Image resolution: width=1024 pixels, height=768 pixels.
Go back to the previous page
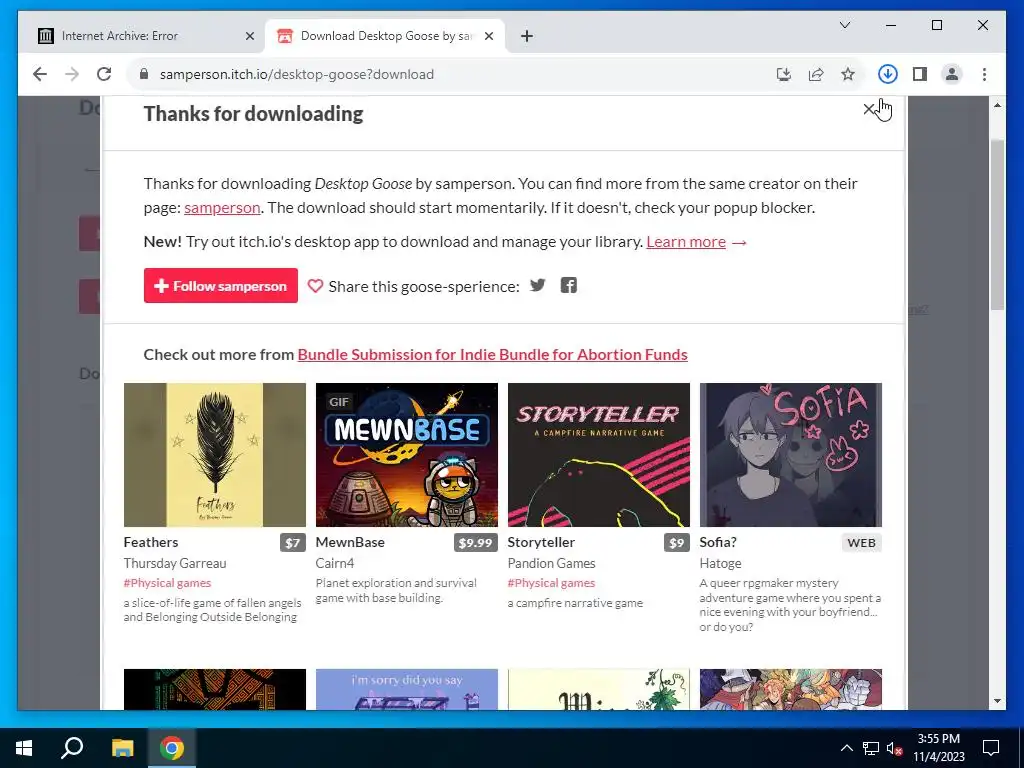40,74
